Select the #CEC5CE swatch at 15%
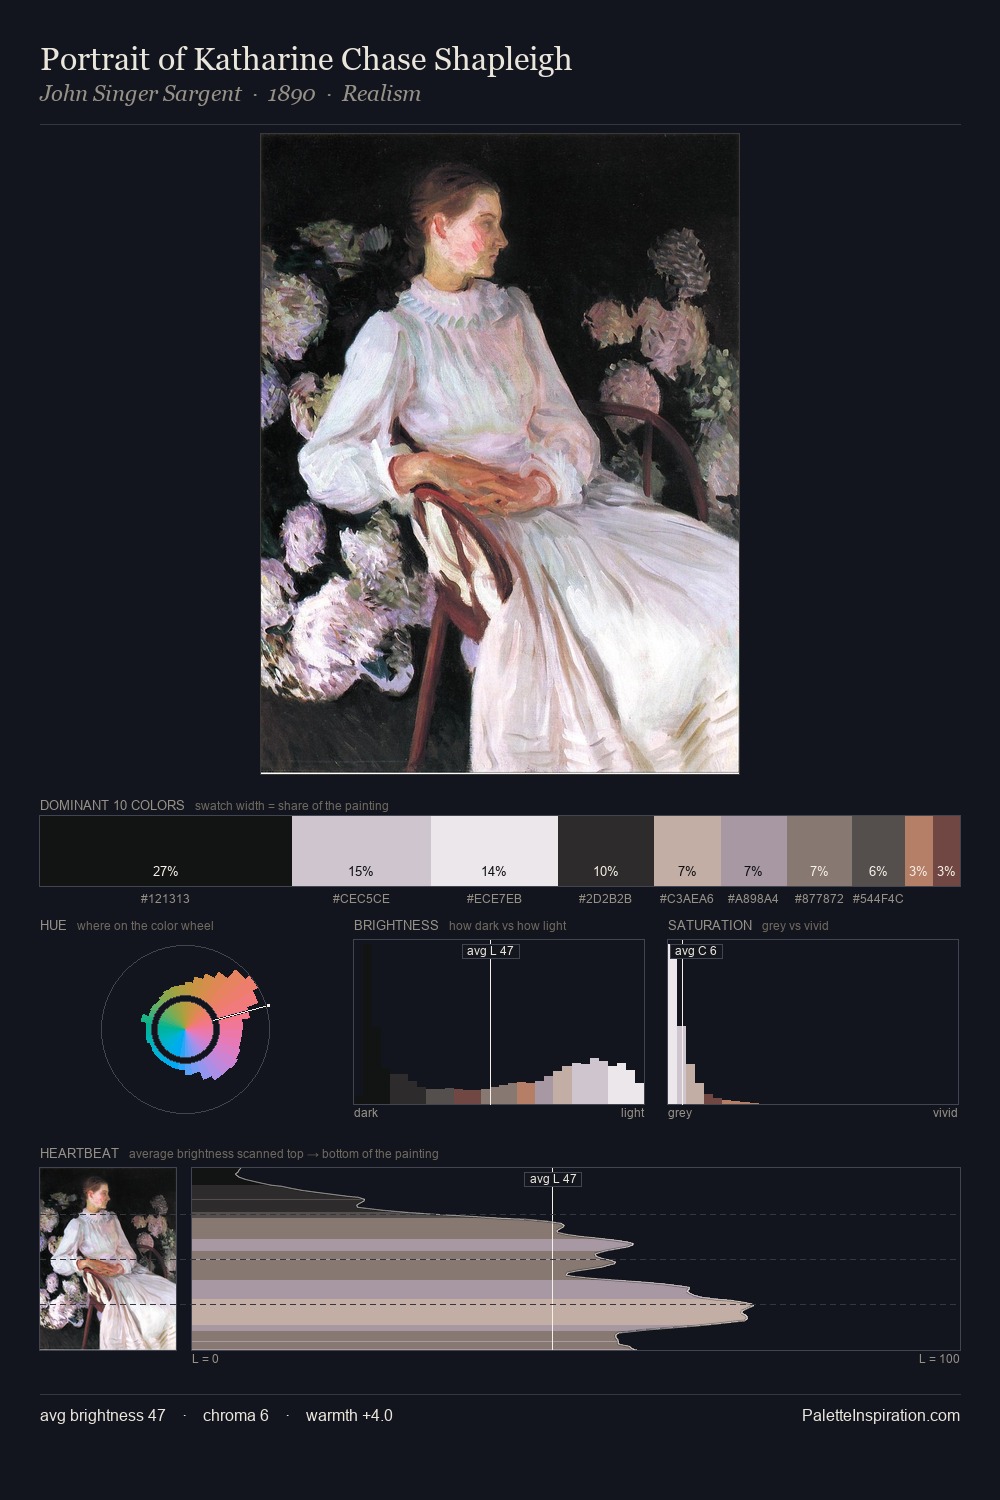This screenshot has height=1500, width=1000. (361, 851)
